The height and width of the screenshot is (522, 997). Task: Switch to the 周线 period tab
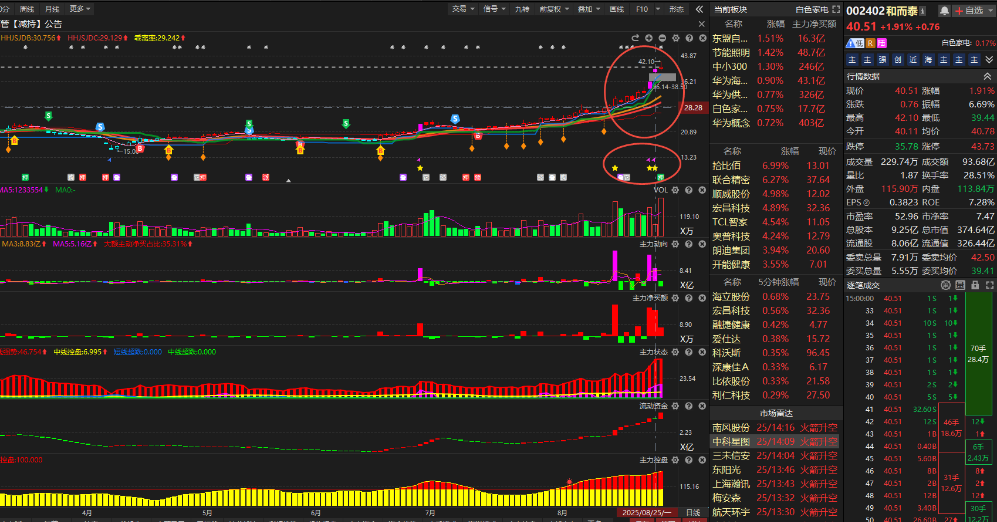pos(27,9)
